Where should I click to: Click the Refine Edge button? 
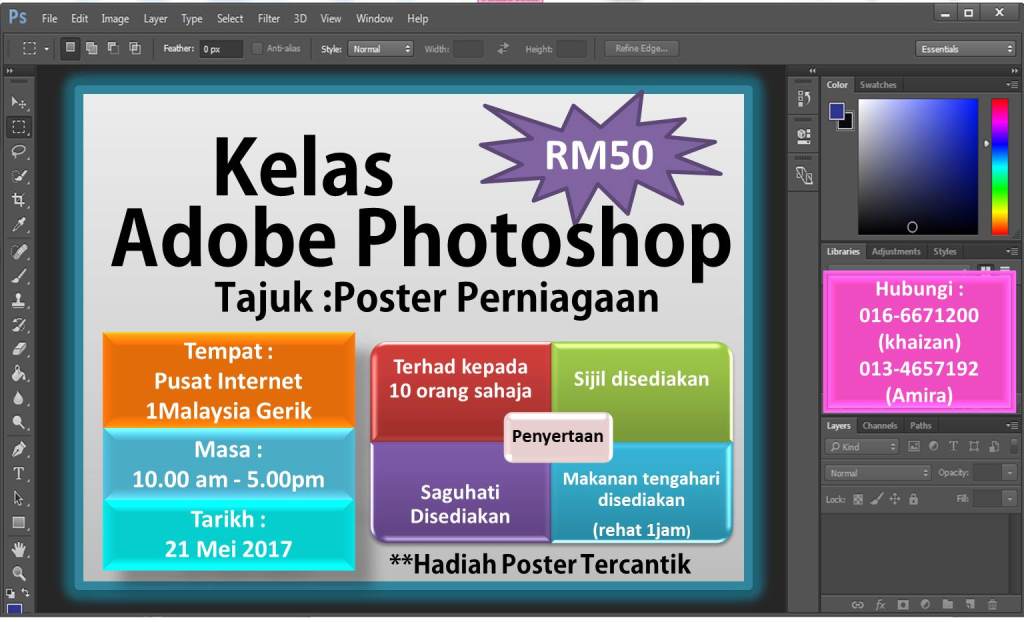coord(642,48)
